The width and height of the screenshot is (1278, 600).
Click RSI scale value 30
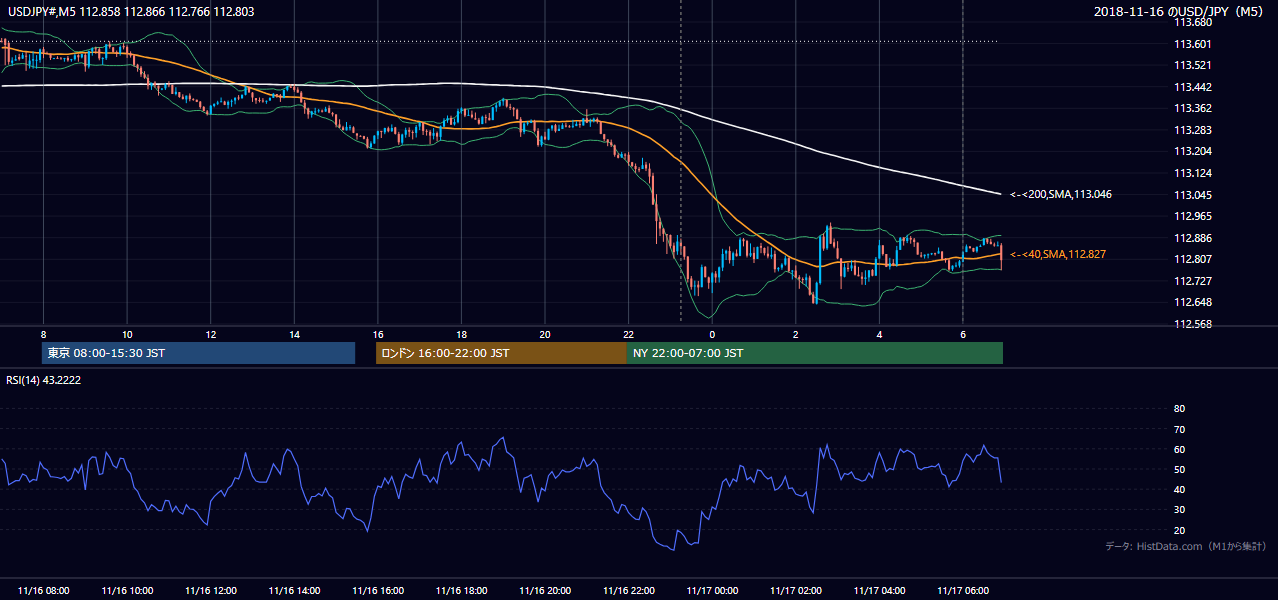click(x=1179, y=510)
